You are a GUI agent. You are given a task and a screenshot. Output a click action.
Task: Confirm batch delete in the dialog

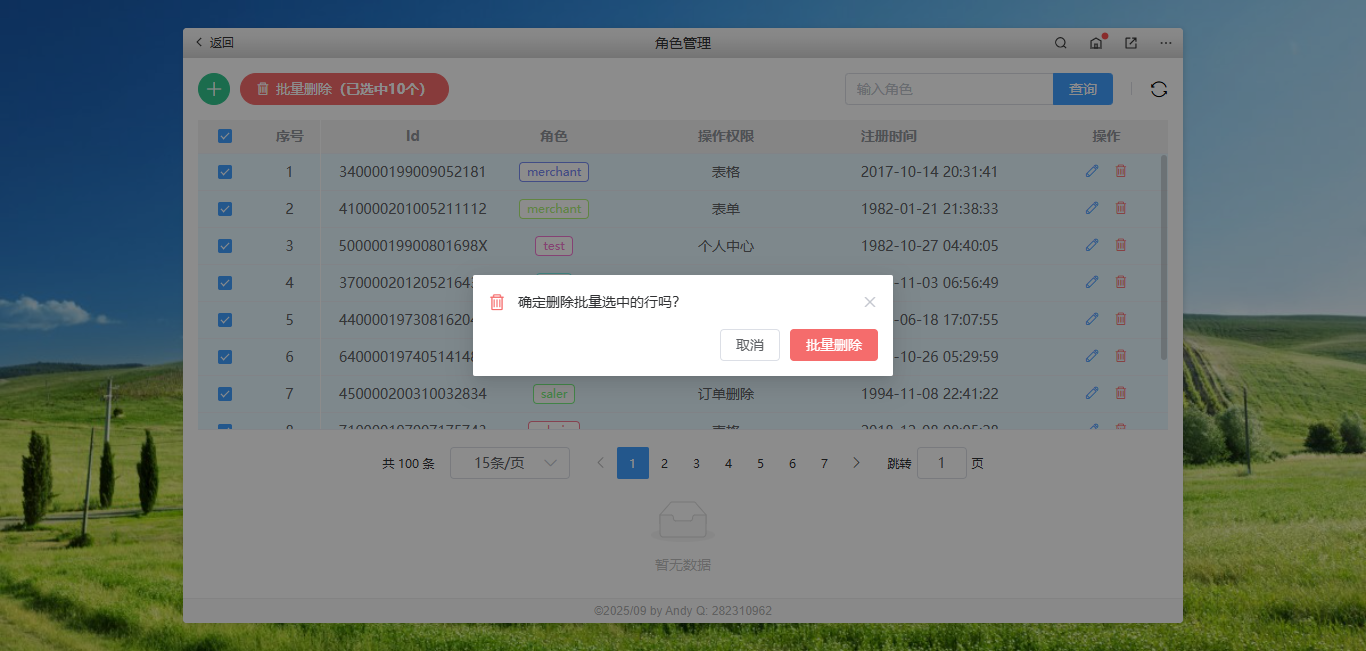[834, 344]
